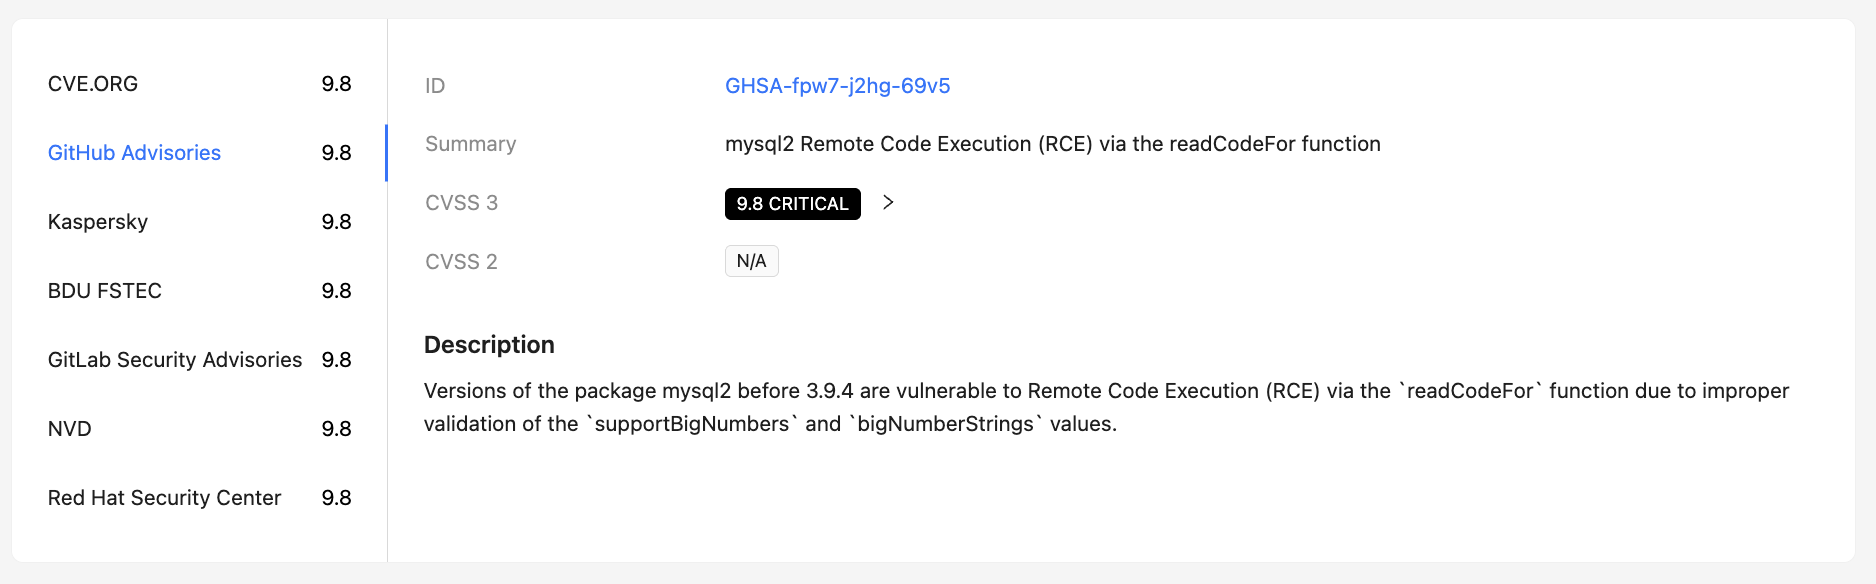Click the CVSS 3 field label
1876x584 pixels.
(461, 203)
